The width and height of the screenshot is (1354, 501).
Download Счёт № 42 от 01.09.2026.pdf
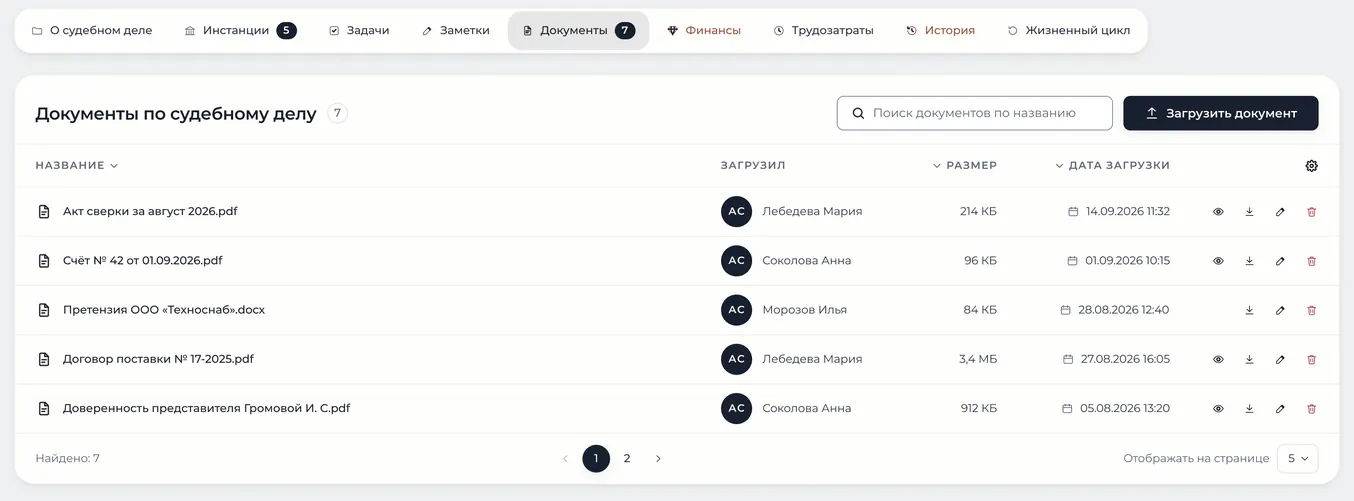coord(1249,261)
